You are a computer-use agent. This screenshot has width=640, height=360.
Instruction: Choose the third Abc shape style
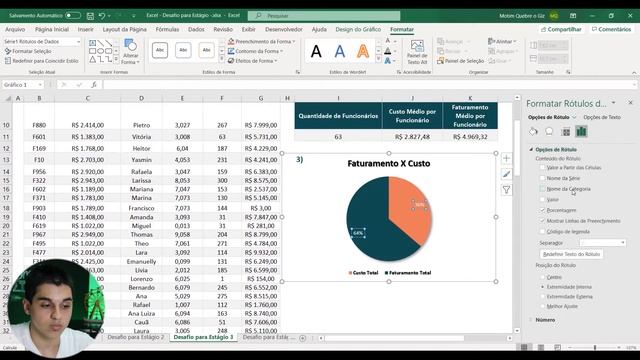[x=207, y=50]
